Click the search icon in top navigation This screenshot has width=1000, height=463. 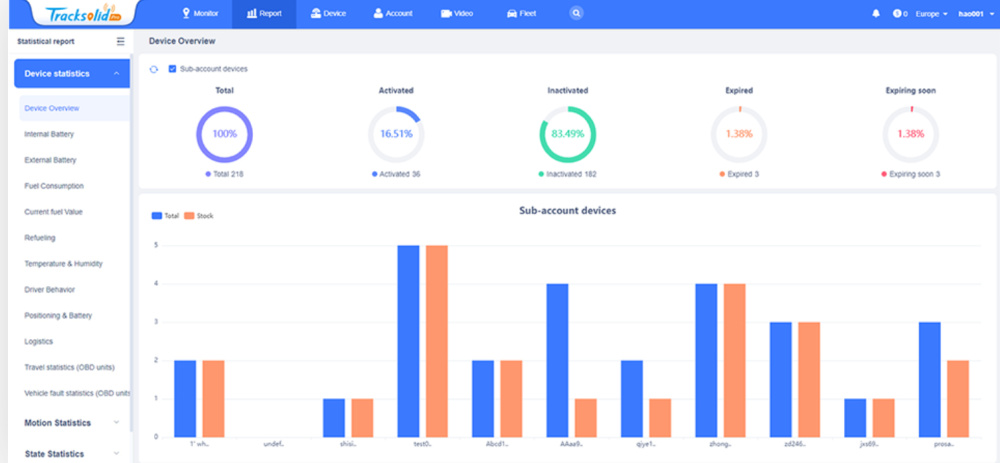pyautogui.click(x=576, y=14)
